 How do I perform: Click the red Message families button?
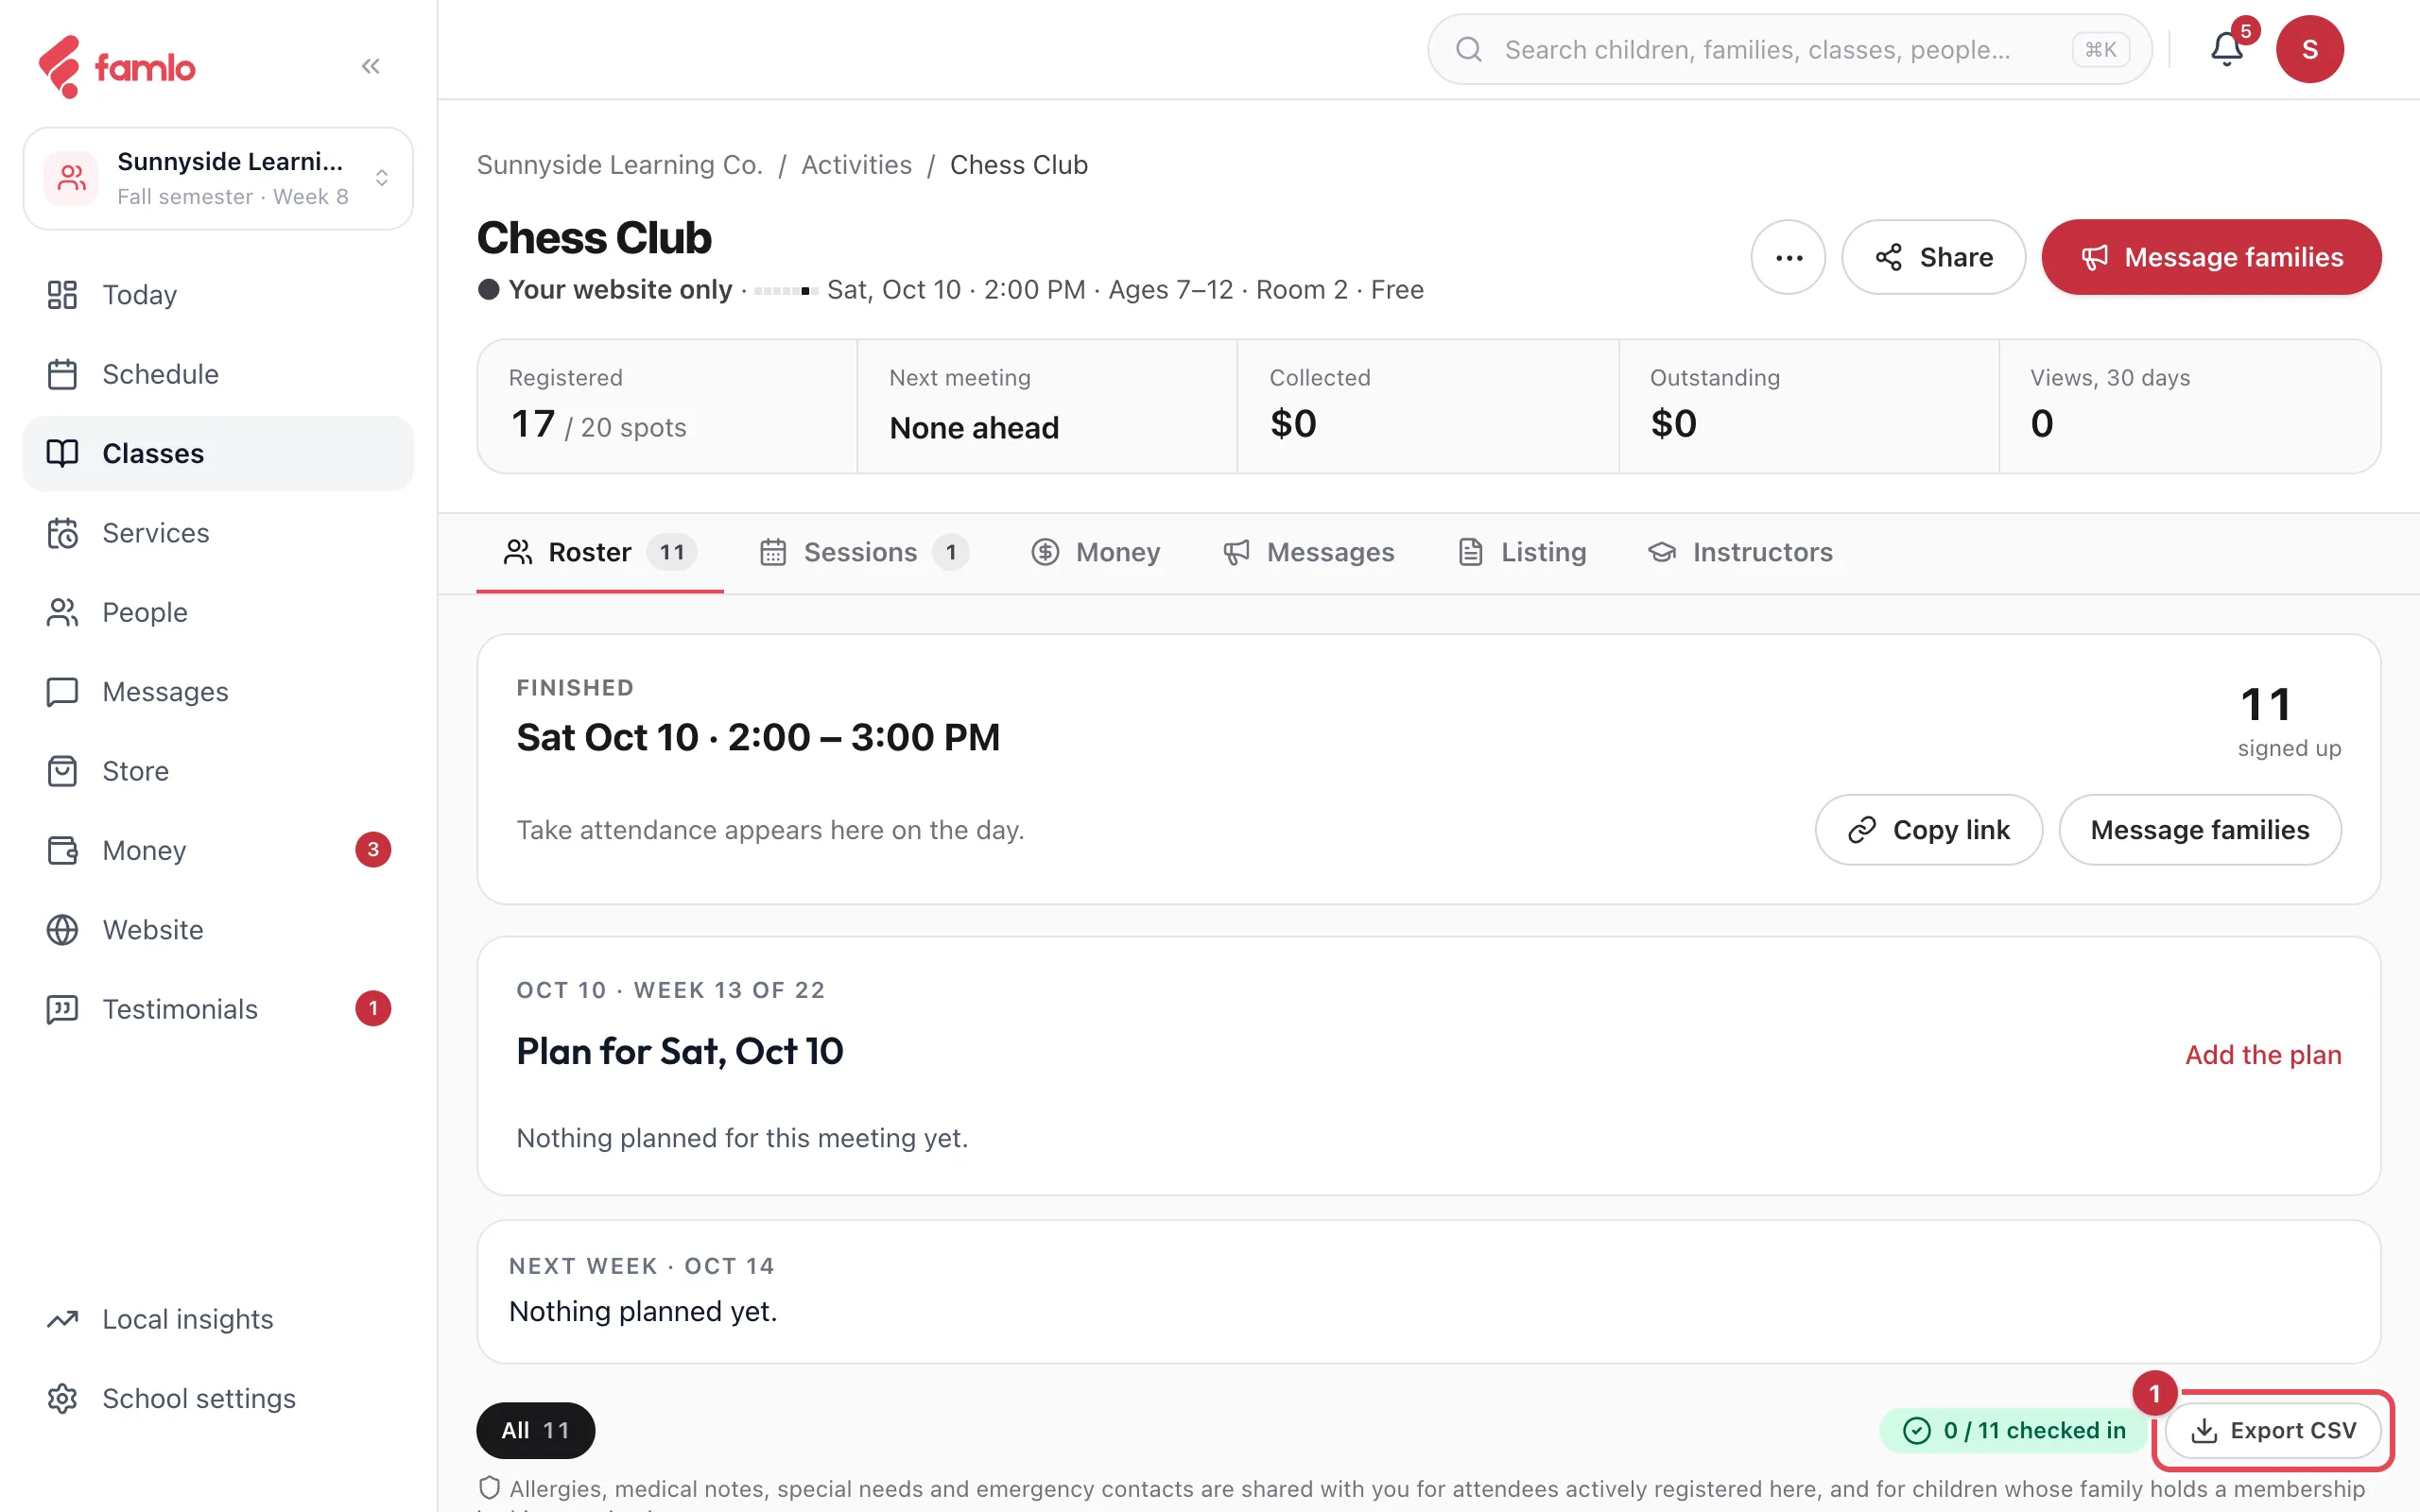[2211, 257]
